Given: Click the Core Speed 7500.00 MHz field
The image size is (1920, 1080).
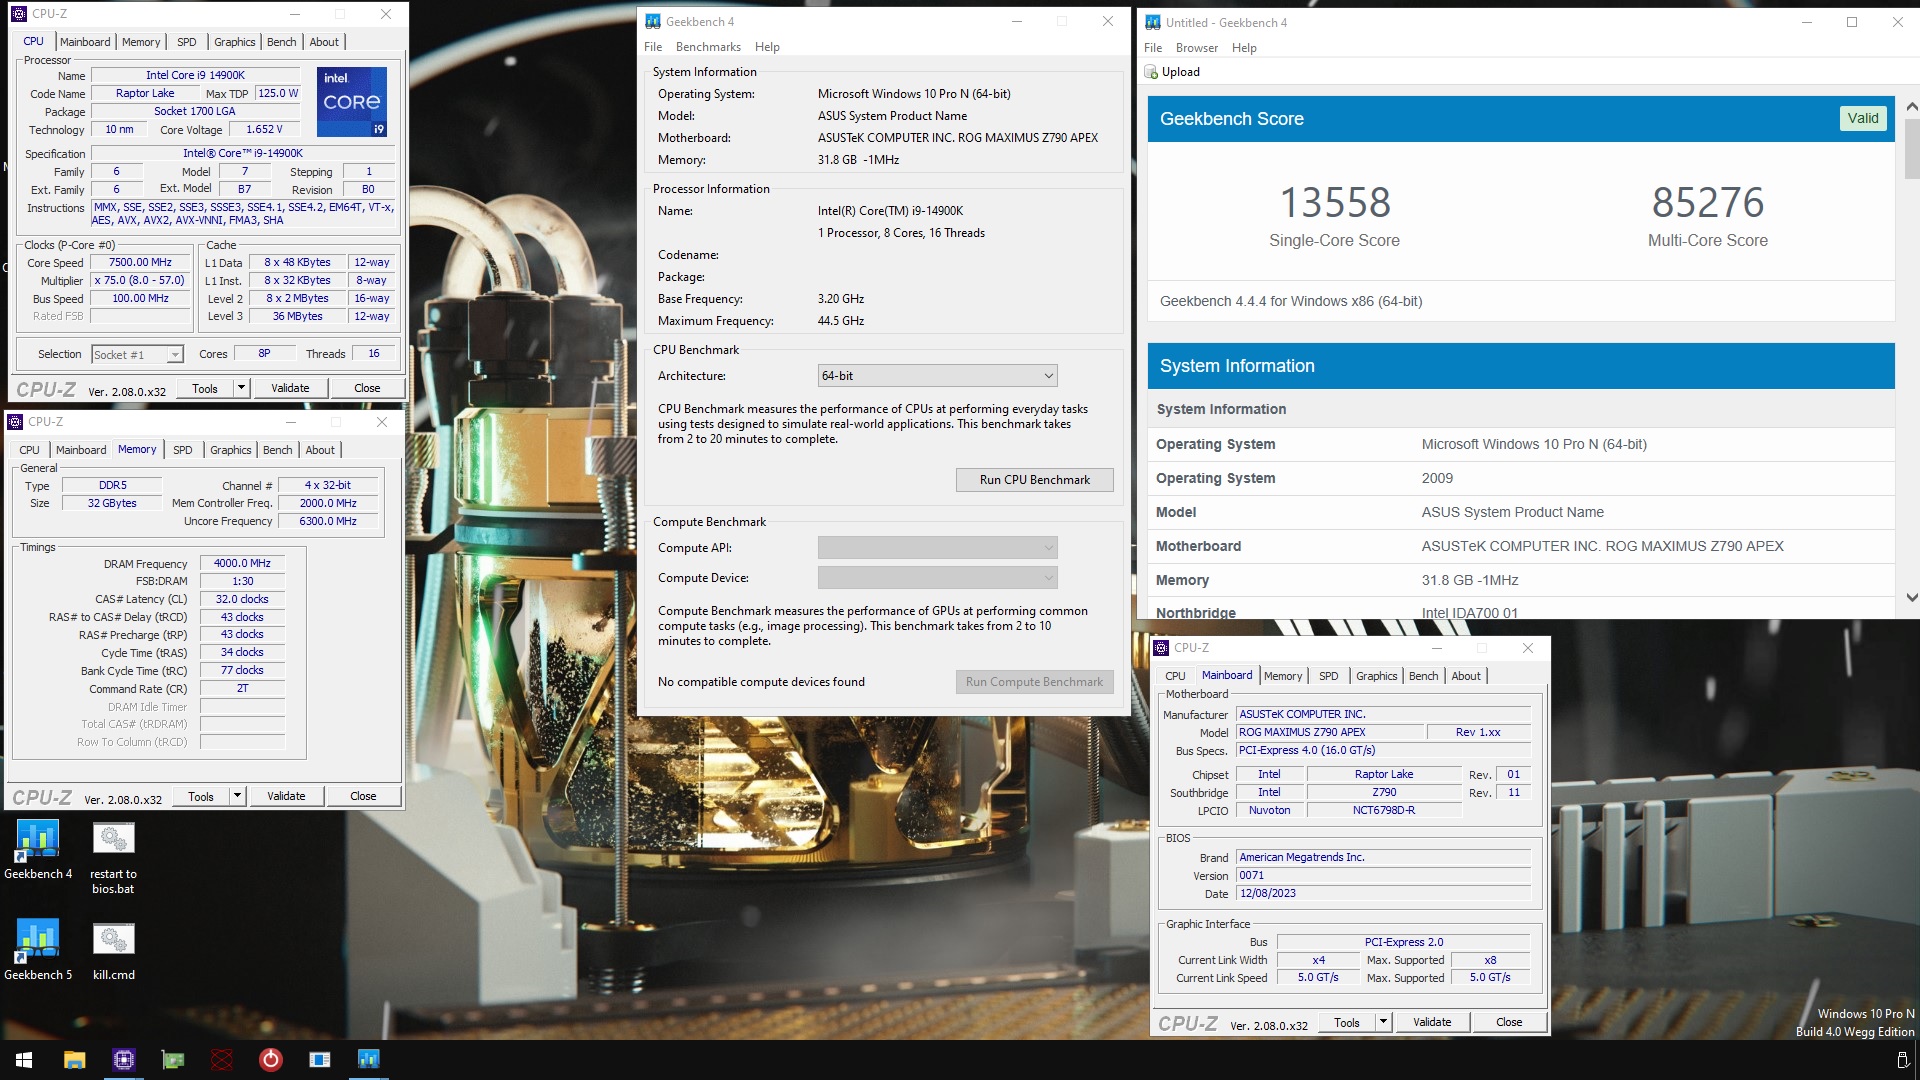Looking at the screenshot, I should (140, 263).
